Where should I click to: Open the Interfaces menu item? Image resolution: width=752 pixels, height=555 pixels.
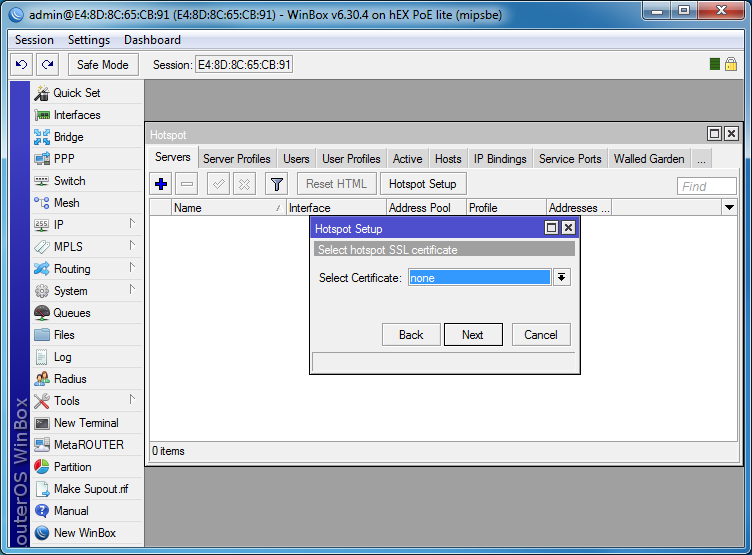click(87, 115)
